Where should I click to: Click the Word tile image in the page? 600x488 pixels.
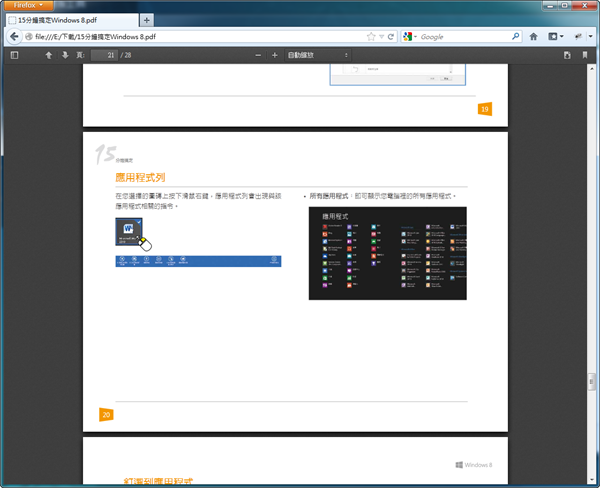tap(129, 232)
